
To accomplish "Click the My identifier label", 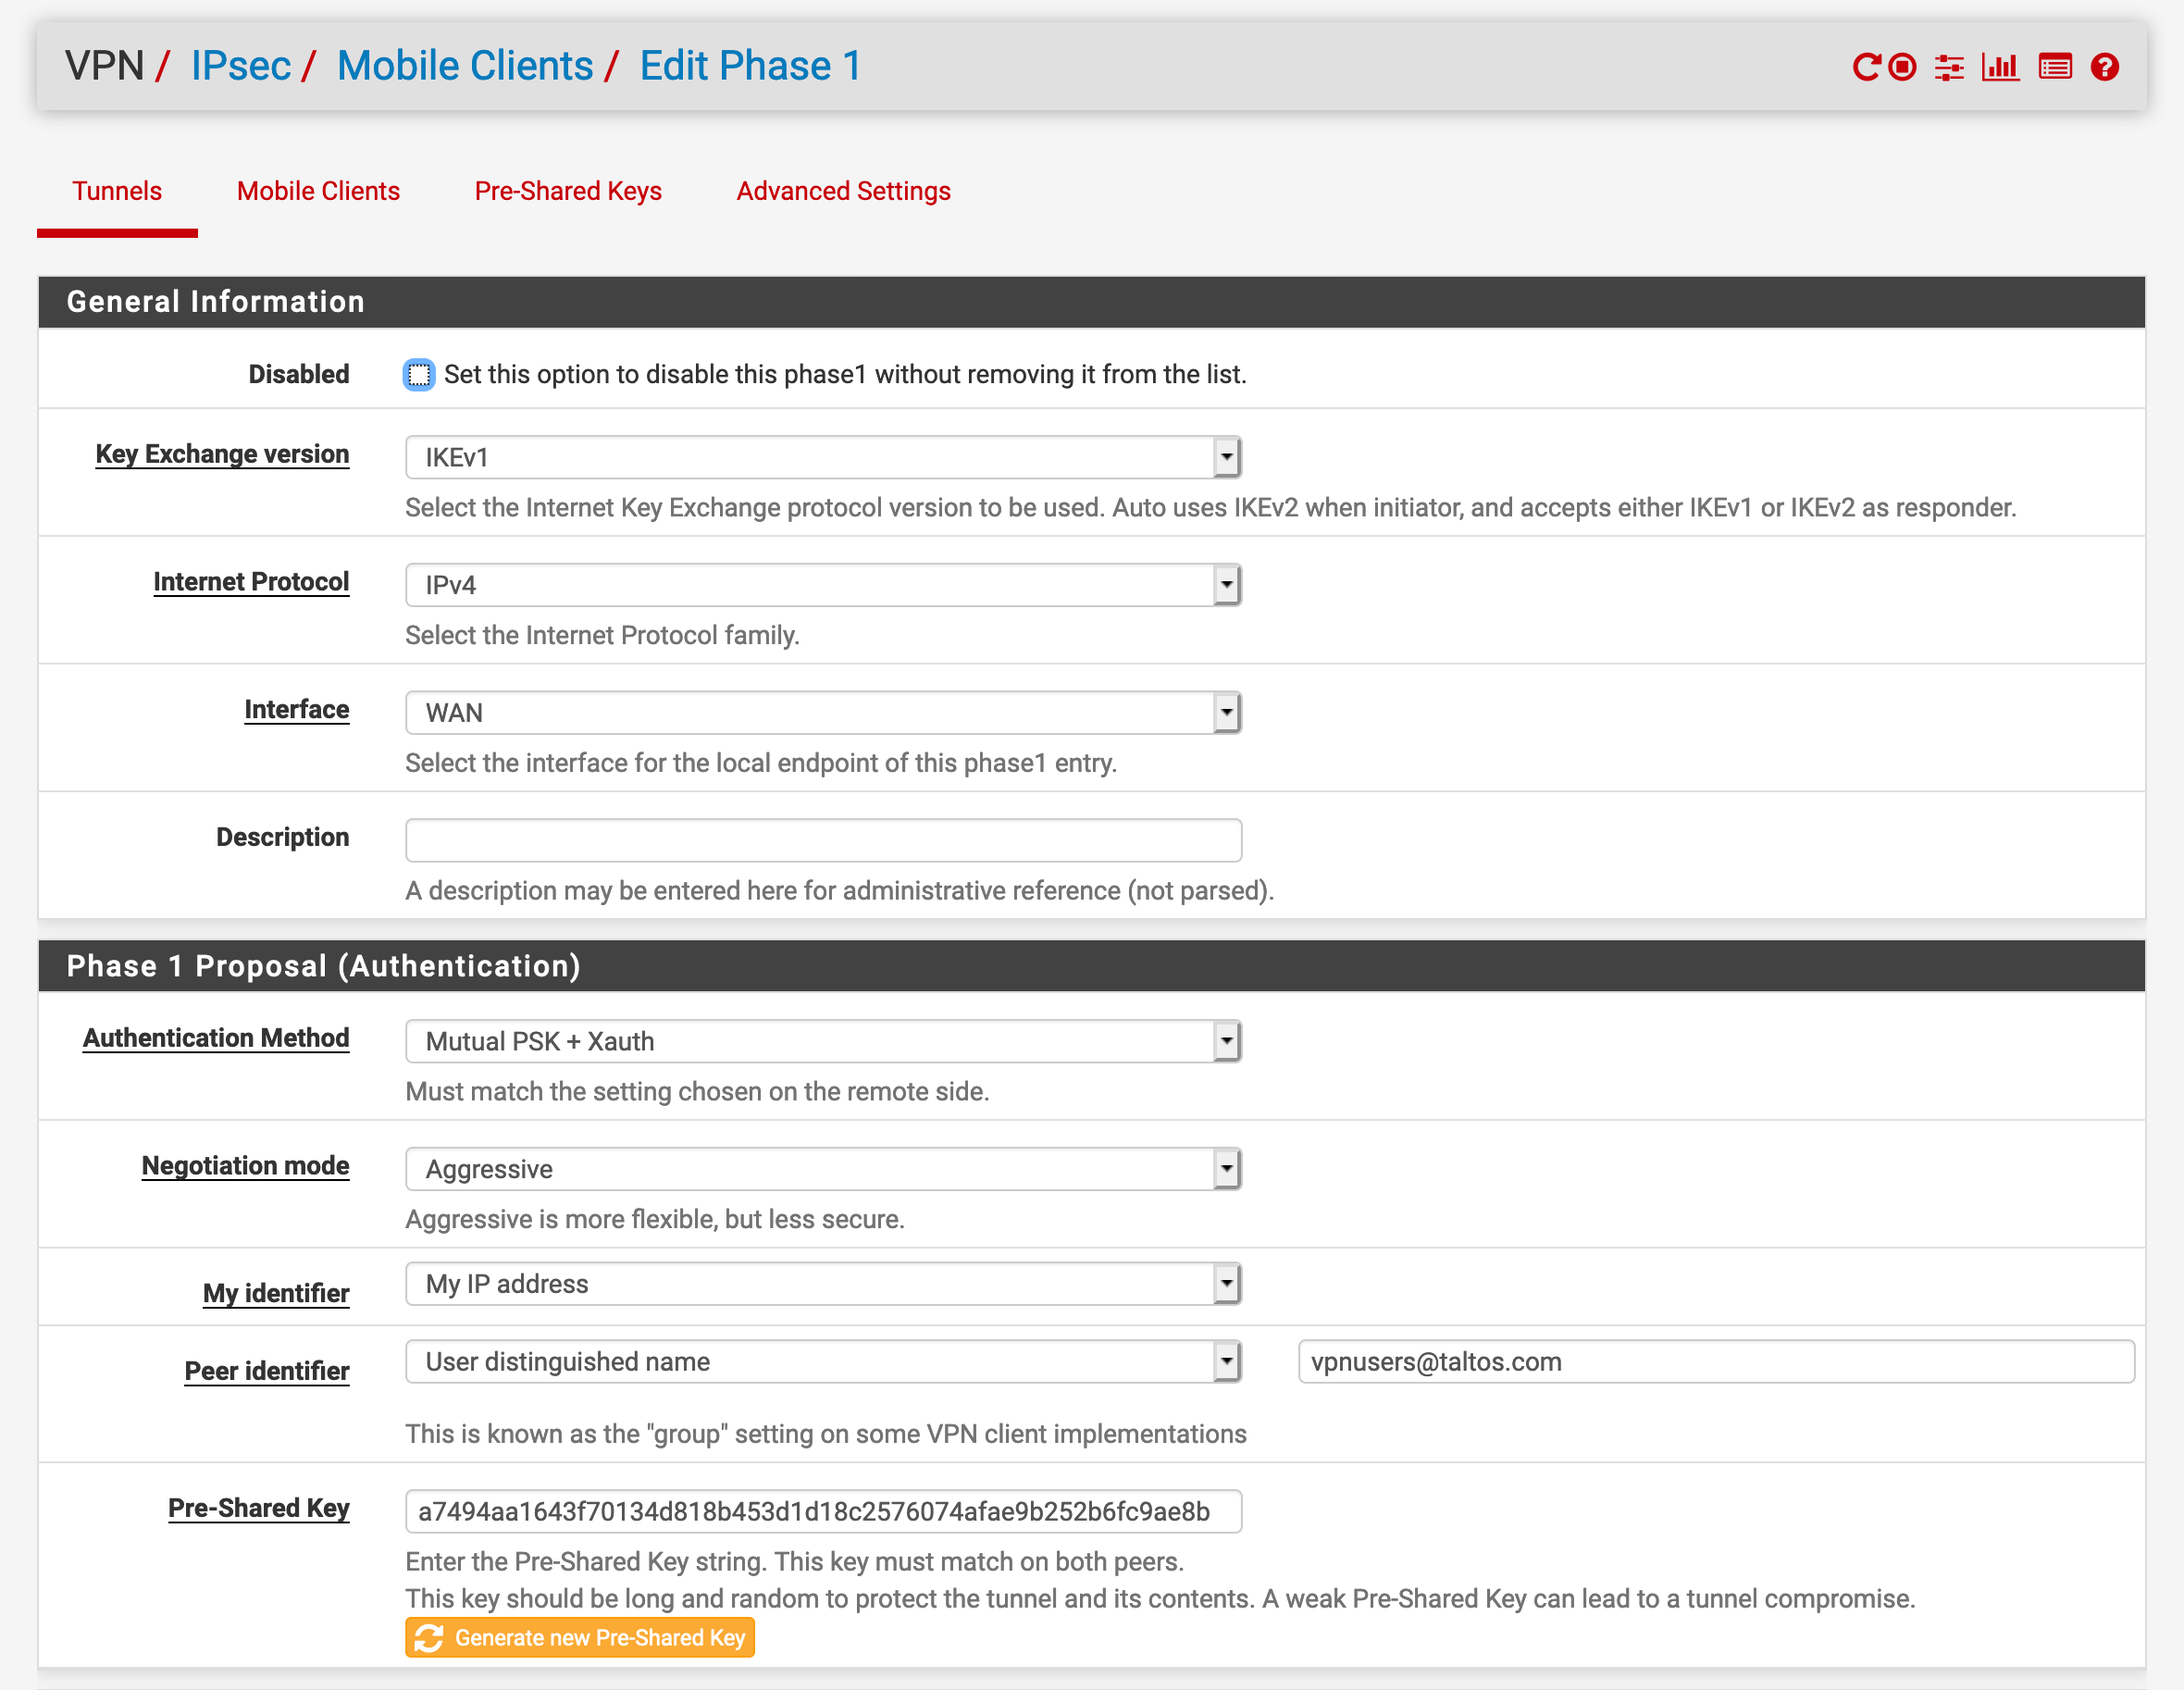I will [x=276, y=1294].
